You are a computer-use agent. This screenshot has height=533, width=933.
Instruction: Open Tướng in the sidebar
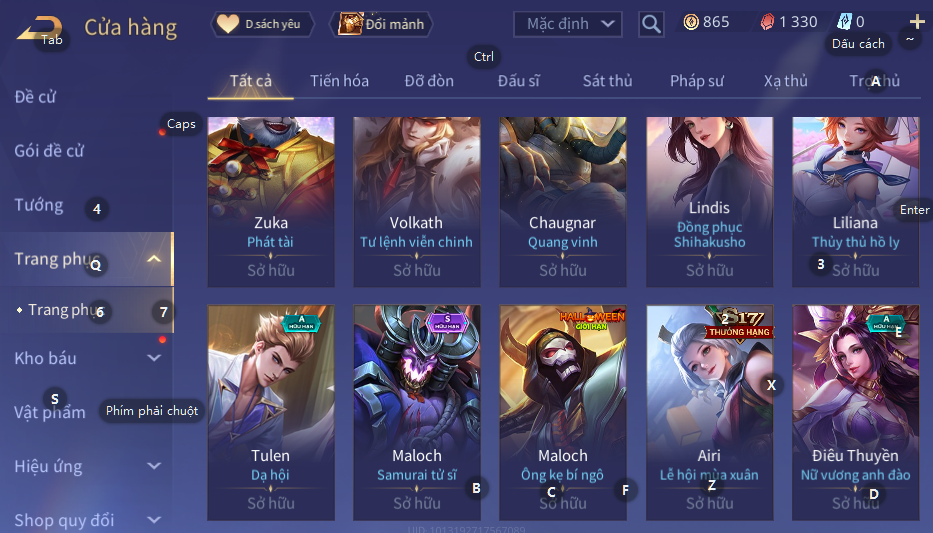[x=39, y=205]
